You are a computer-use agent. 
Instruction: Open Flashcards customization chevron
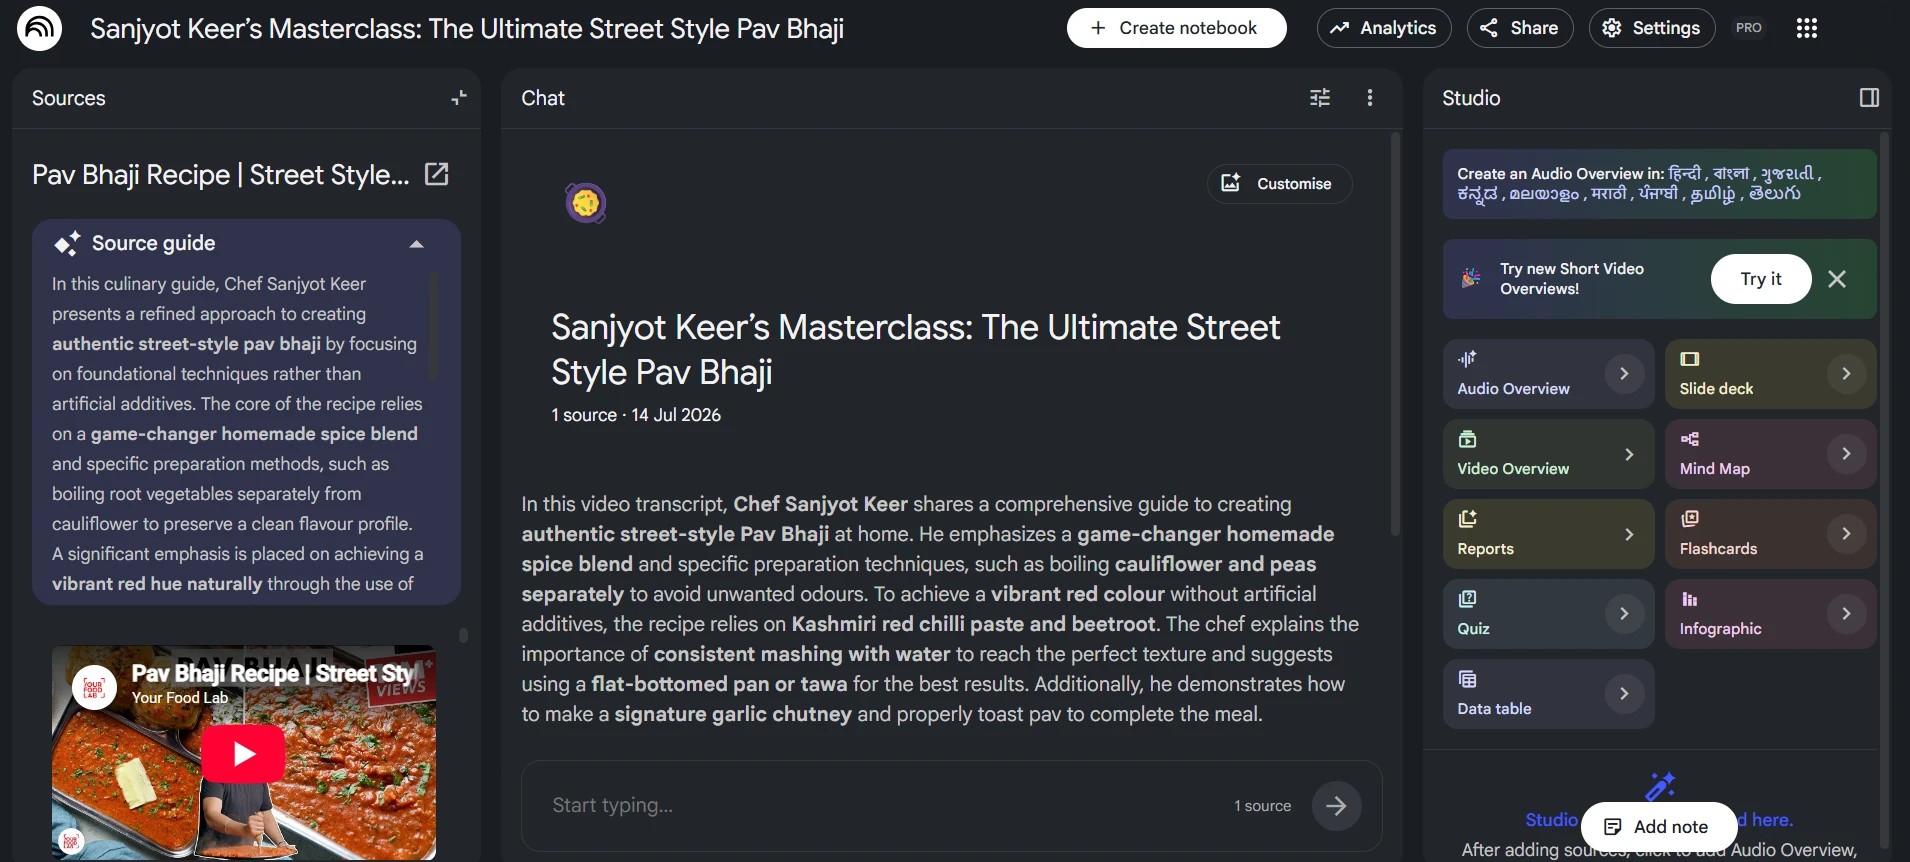1846,534
